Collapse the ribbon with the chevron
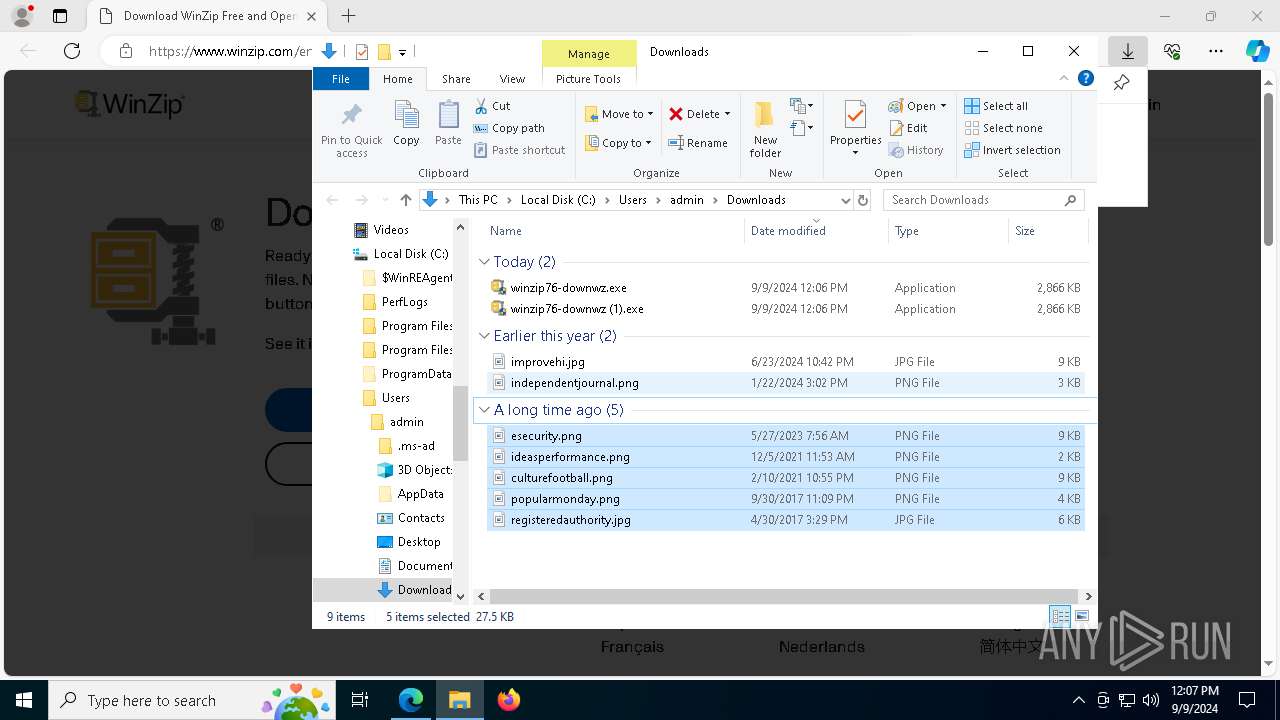The image size is (1280, 720). (1064, 78)
